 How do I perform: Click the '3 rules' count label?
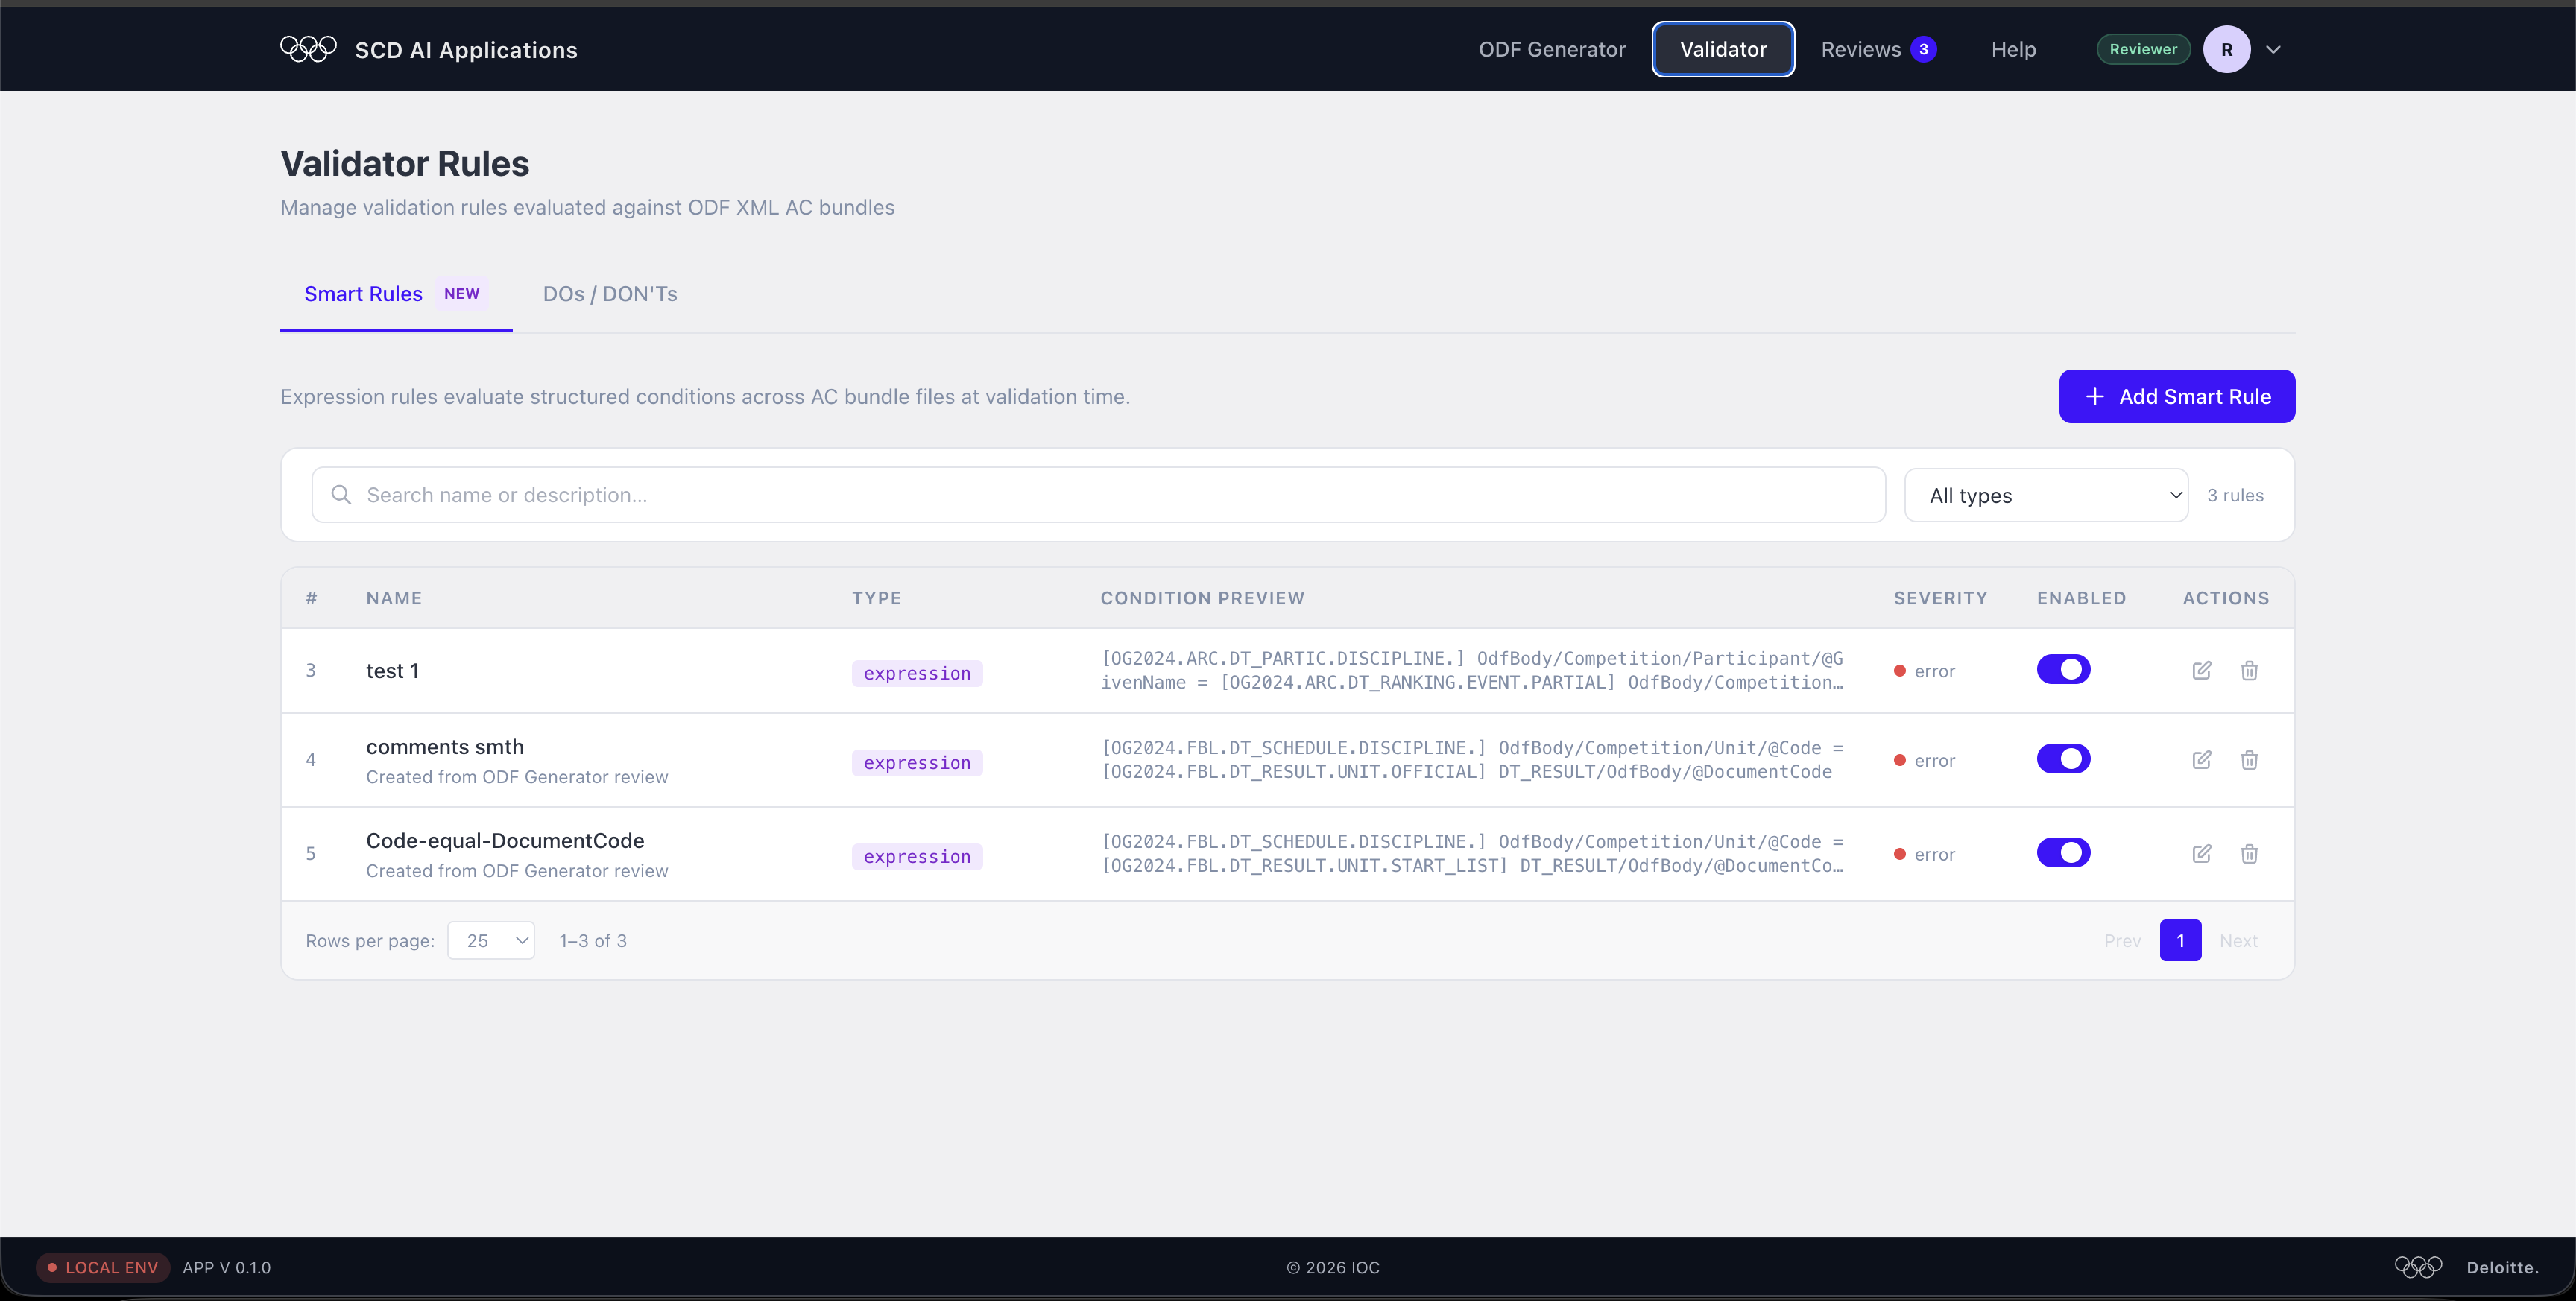click(2235, 495)
